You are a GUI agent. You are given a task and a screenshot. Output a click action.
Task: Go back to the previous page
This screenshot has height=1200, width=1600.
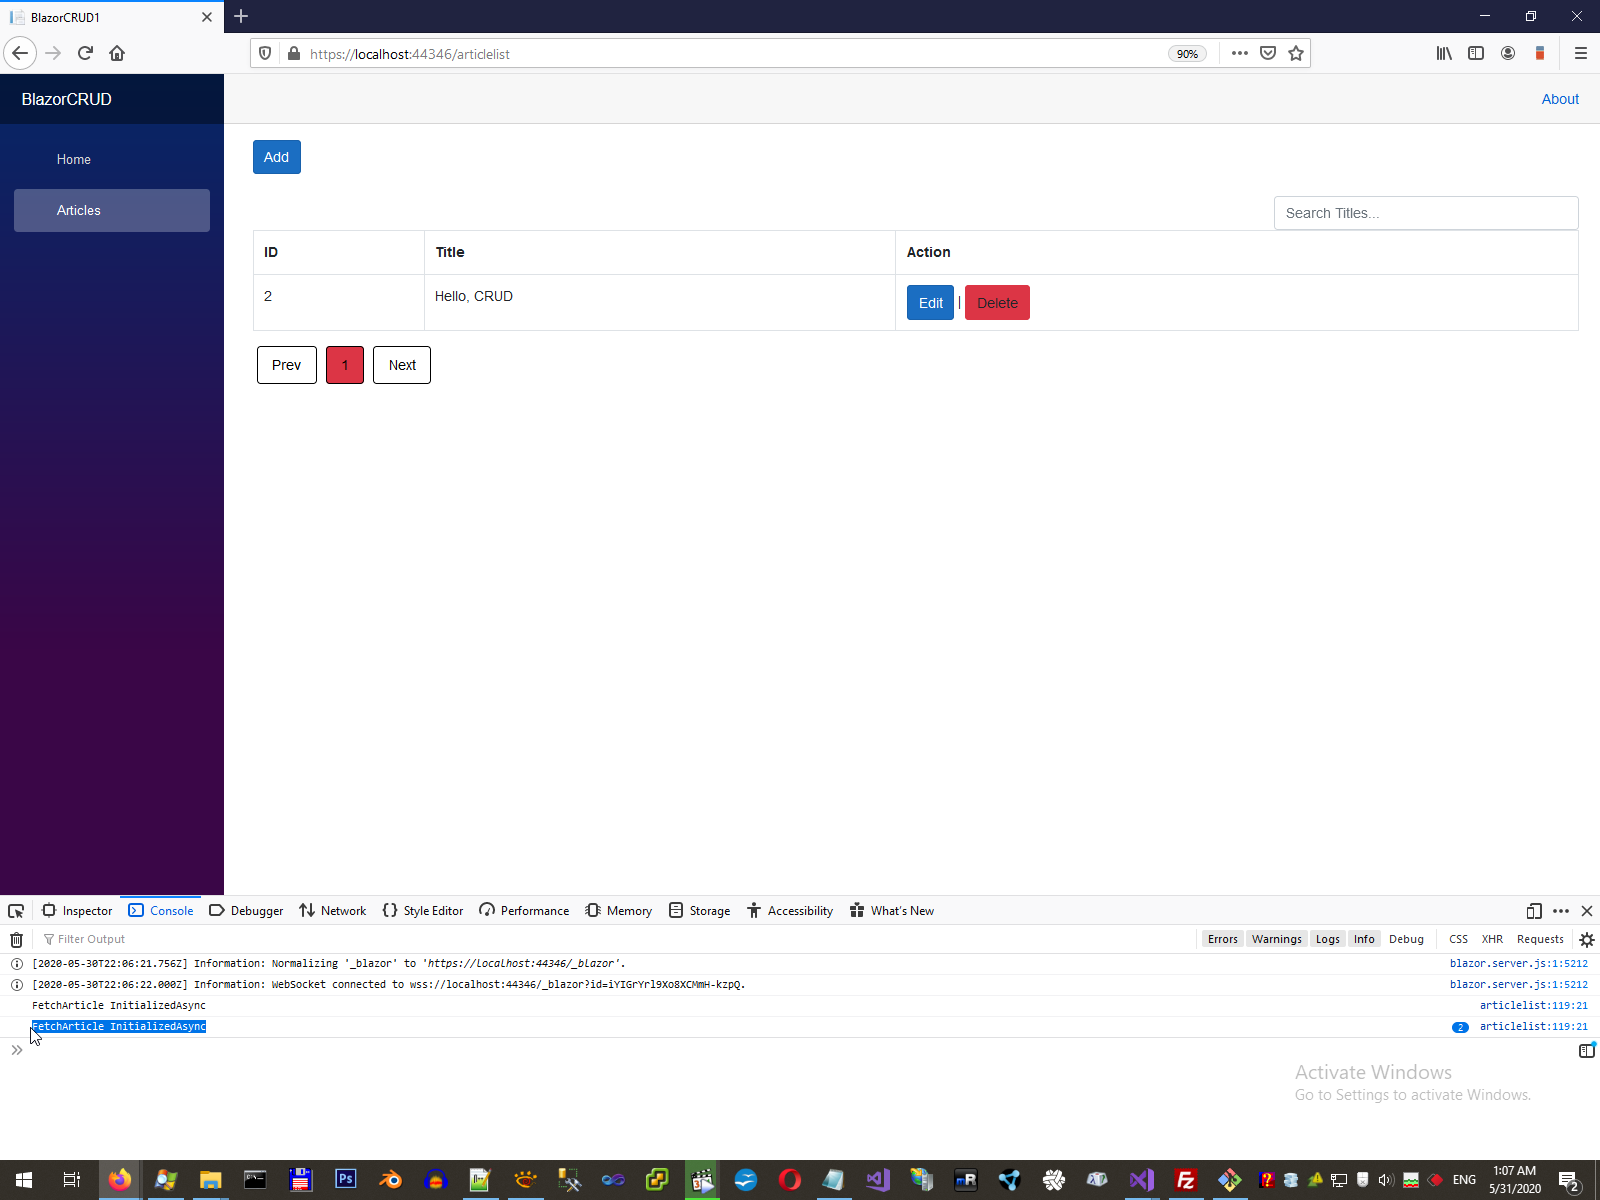pyautogui.click(x=20, y=53)
